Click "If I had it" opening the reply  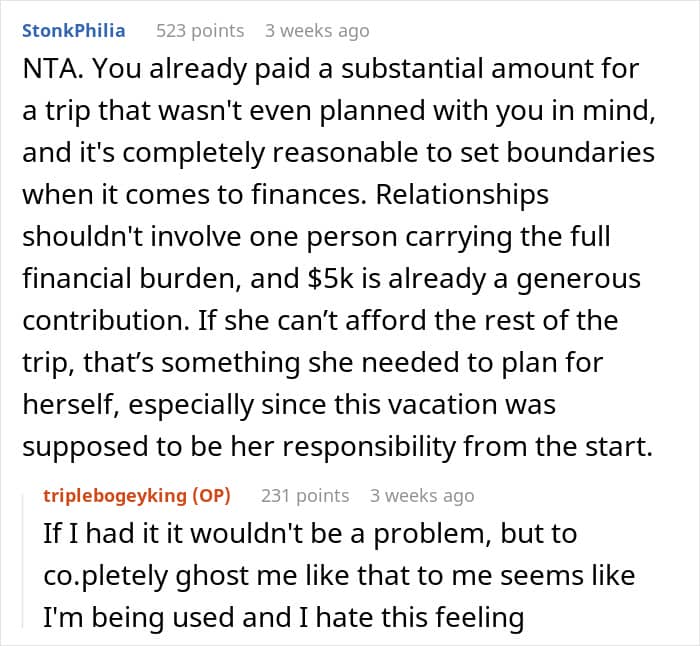click(98, 533)
